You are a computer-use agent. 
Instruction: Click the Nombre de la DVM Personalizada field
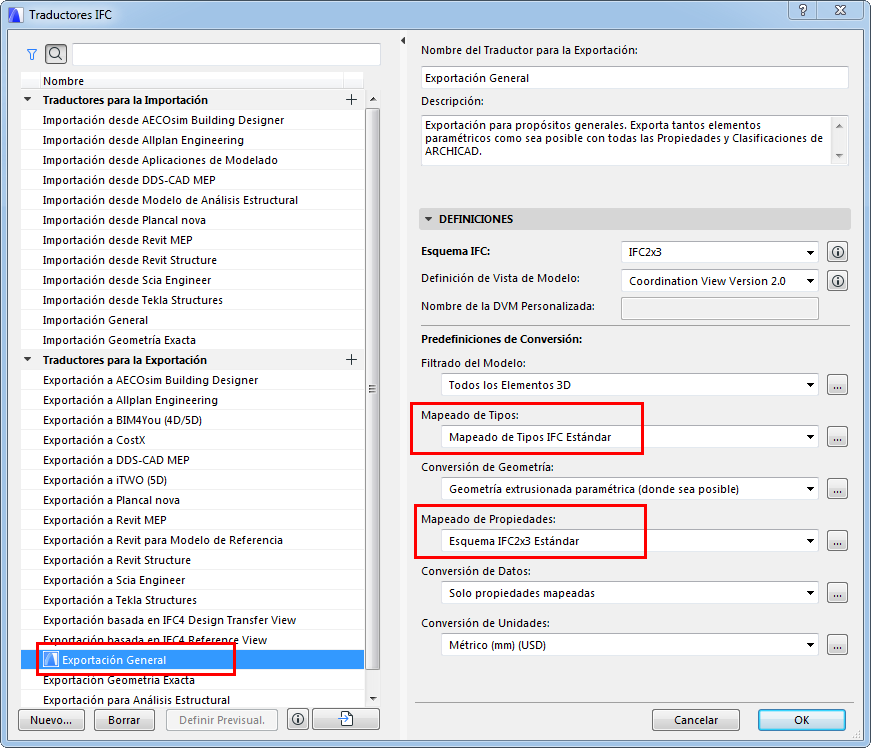(719, 308)
